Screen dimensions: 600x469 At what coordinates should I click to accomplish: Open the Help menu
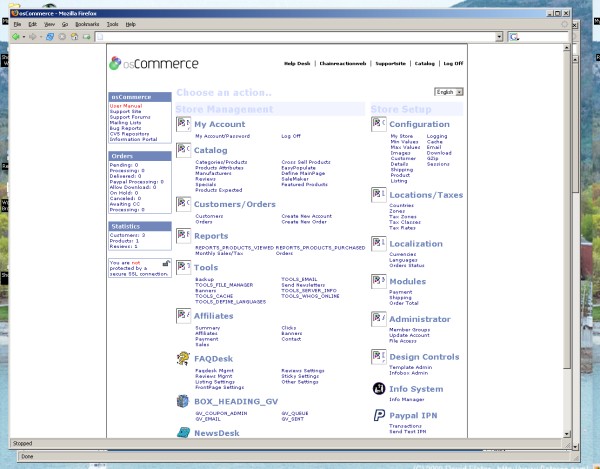(x=130, y=24)
